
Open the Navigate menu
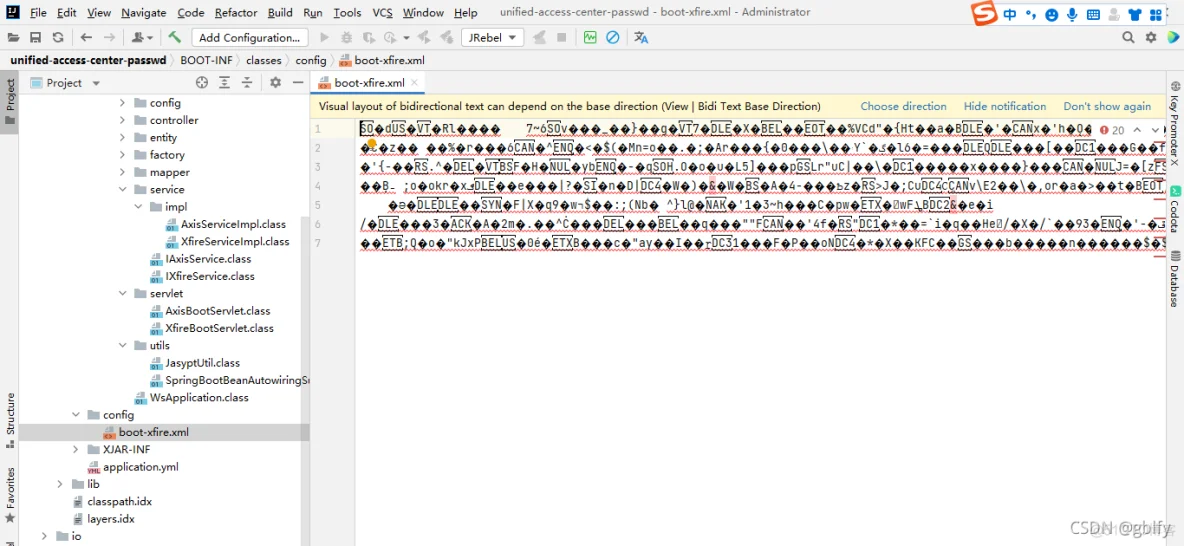click(x=143, y=13)
